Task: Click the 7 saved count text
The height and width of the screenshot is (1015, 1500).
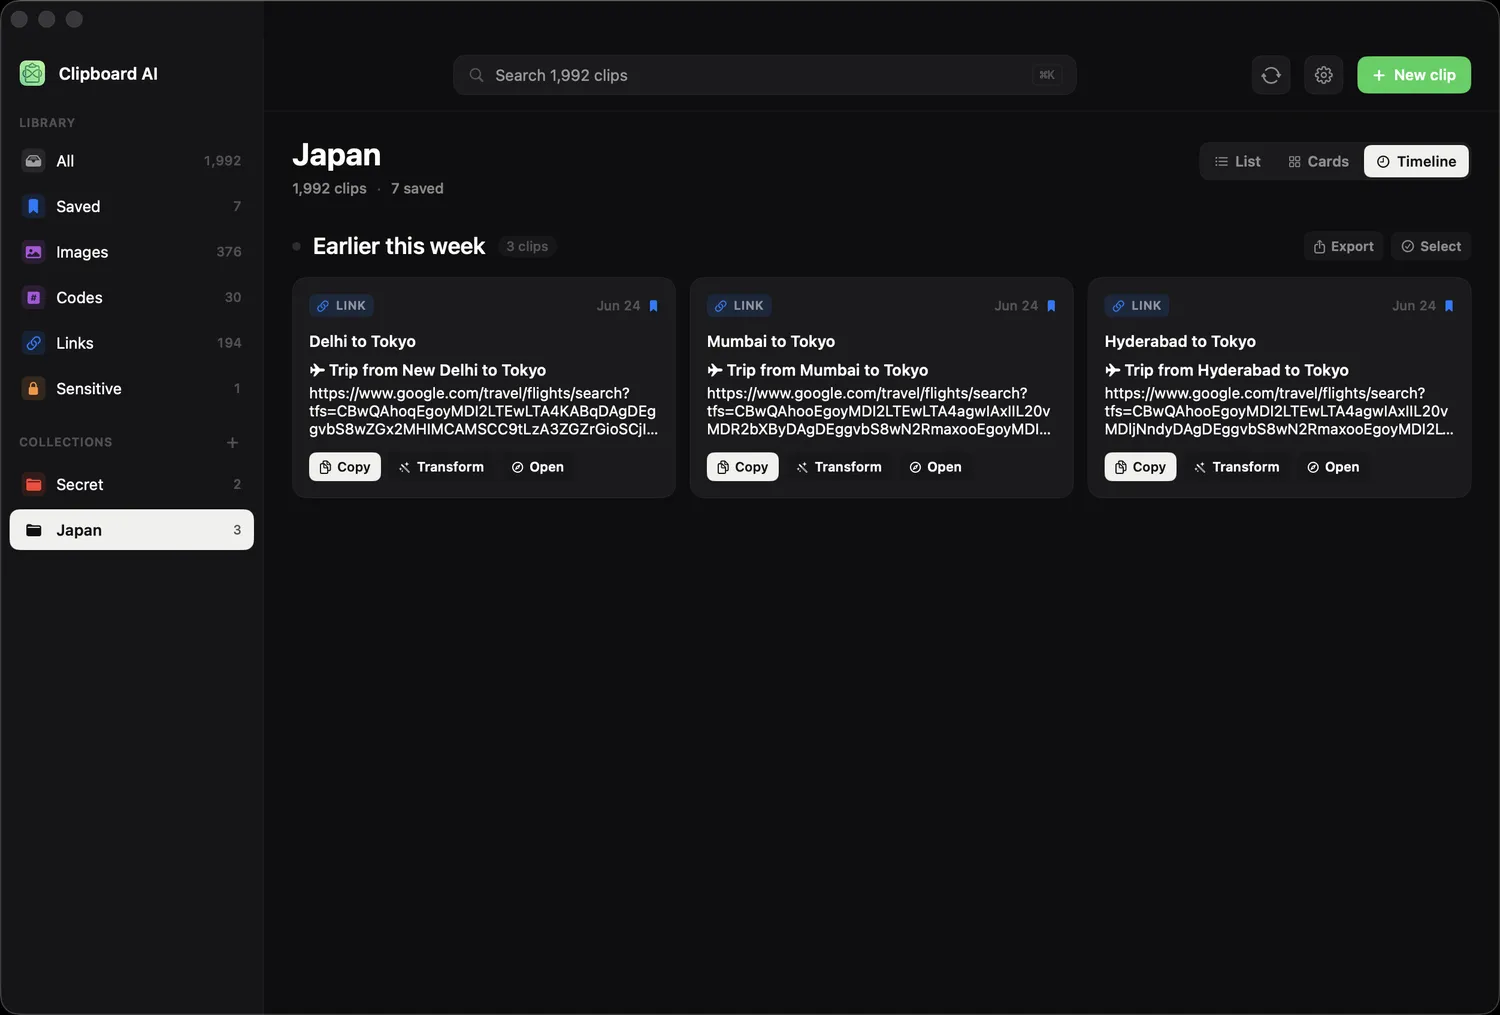Action: coord(417,189)
